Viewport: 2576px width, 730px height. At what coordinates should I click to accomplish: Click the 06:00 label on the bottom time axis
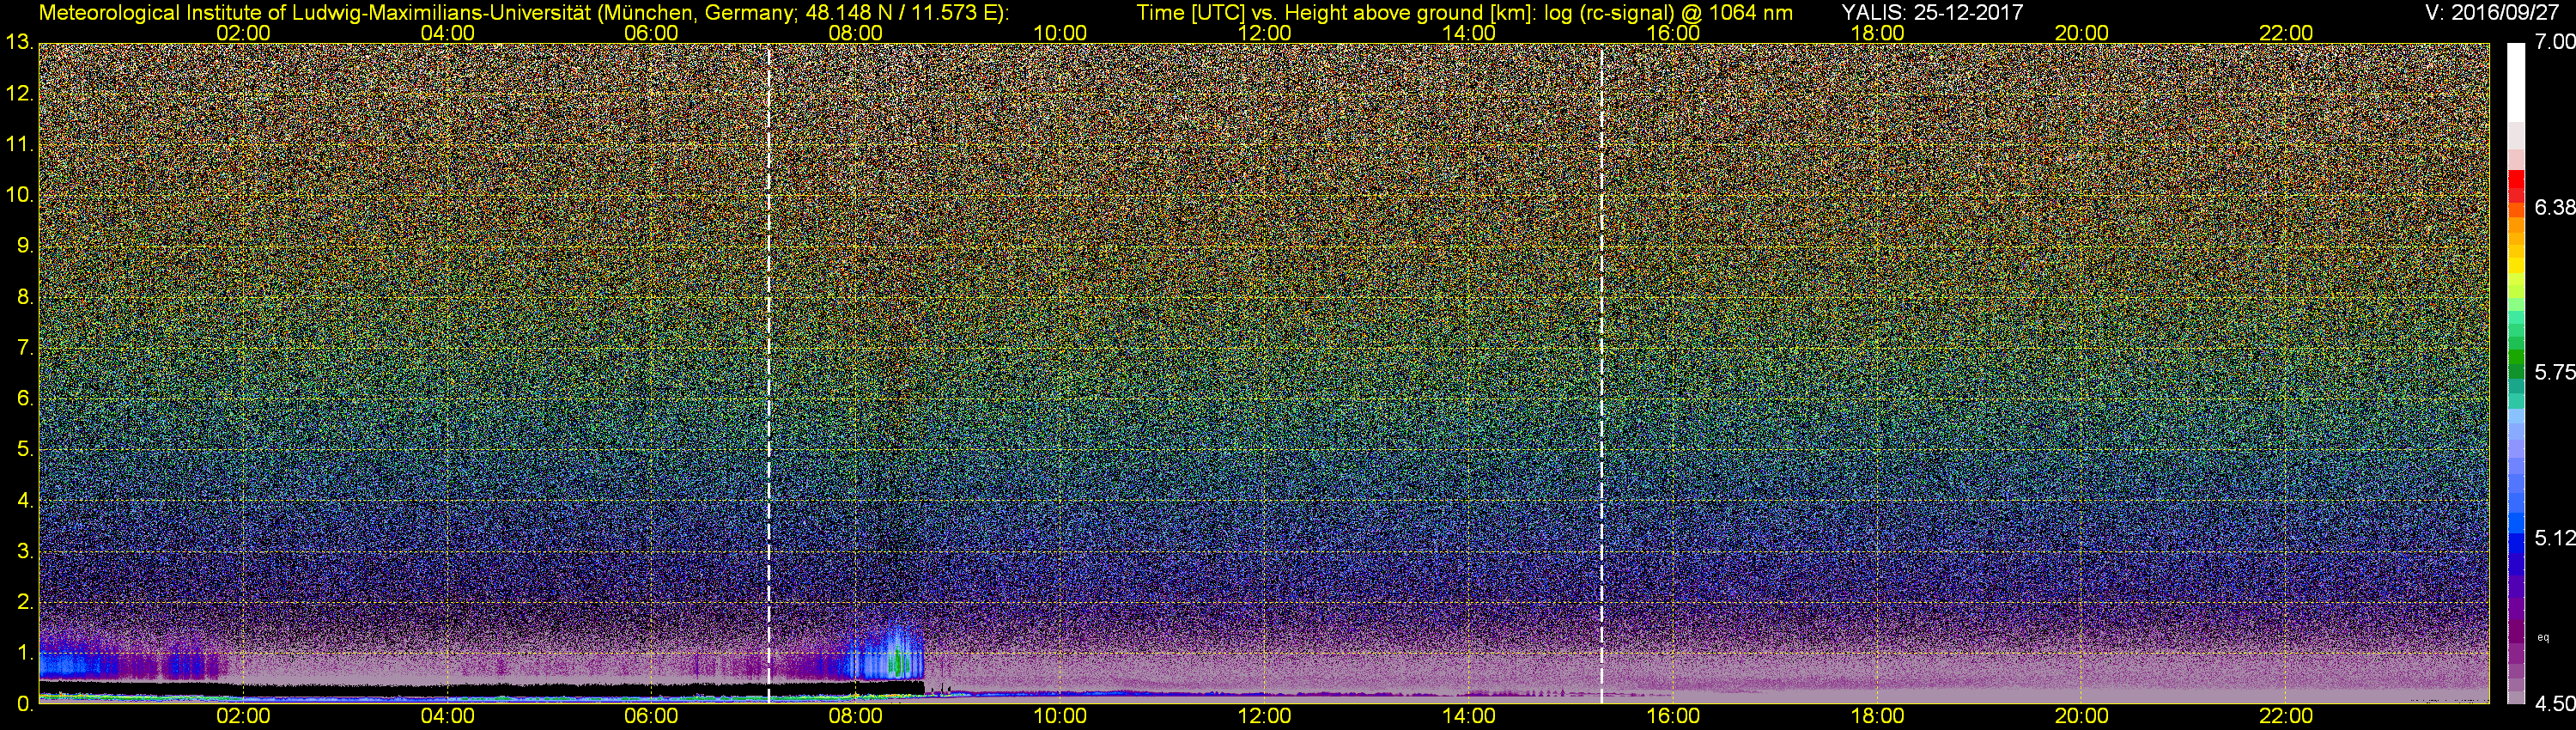coord(651,716)
